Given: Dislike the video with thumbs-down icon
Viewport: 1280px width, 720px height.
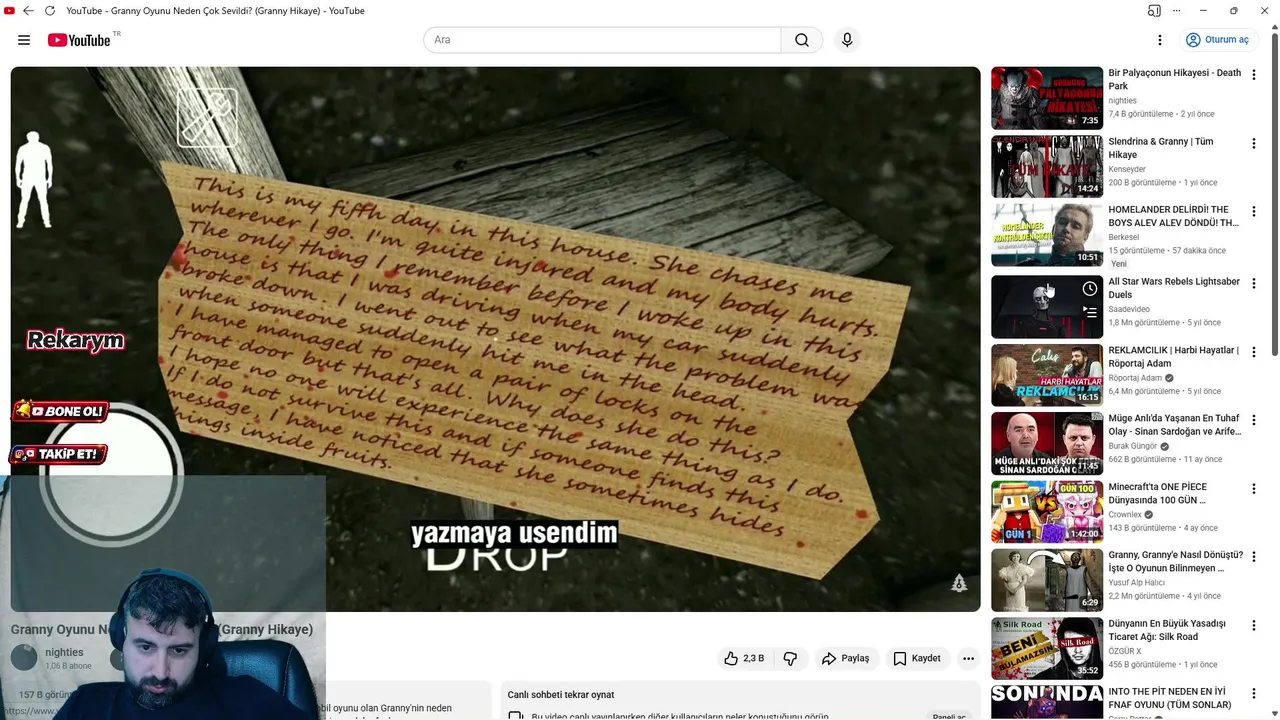Looking at the screenshot, I should tap(790, 658).
